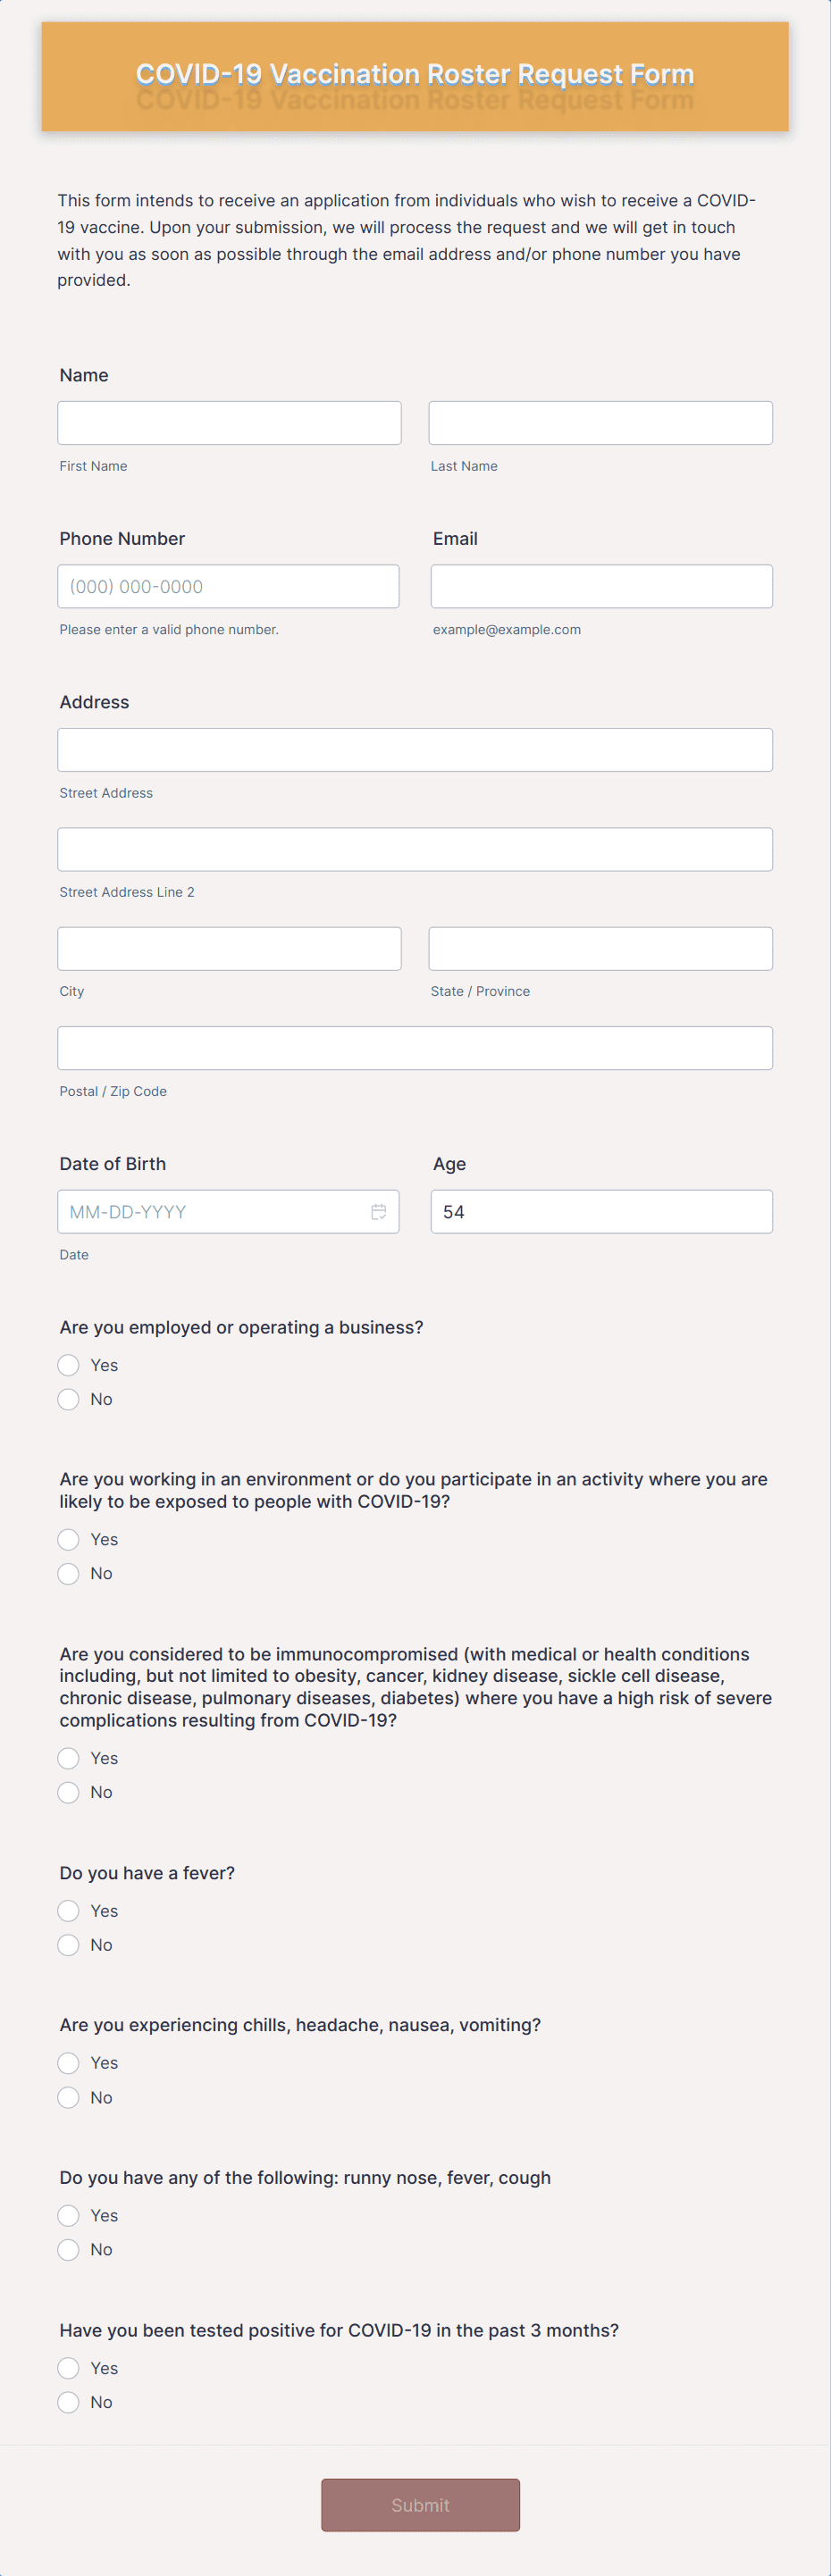The width and height of the screenshot is (831, 2576).
Task: Click the Email input field
Action: tap(600, 586)
